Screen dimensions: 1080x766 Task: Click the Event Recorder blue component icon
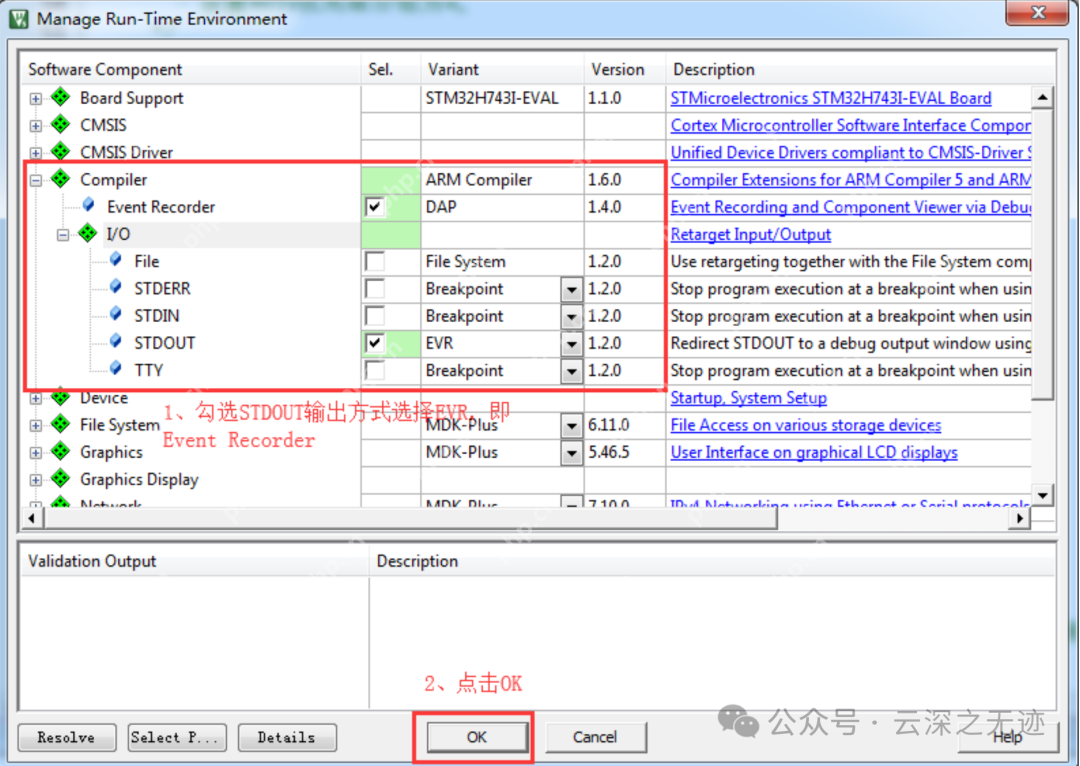point(89,206)
